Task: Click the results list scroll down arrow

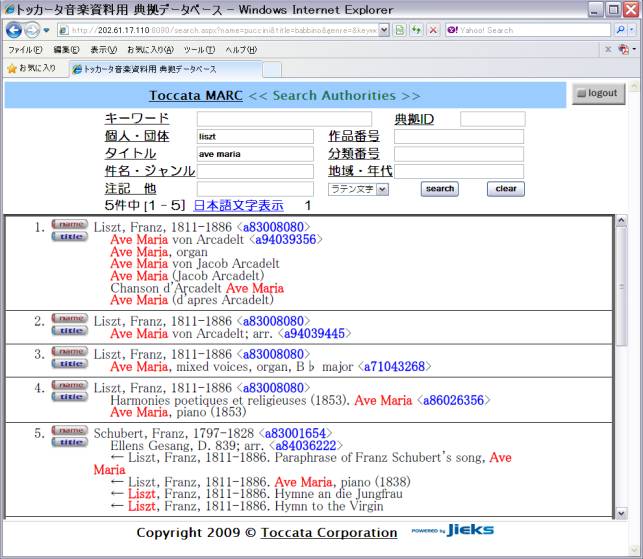Action: 621,513
